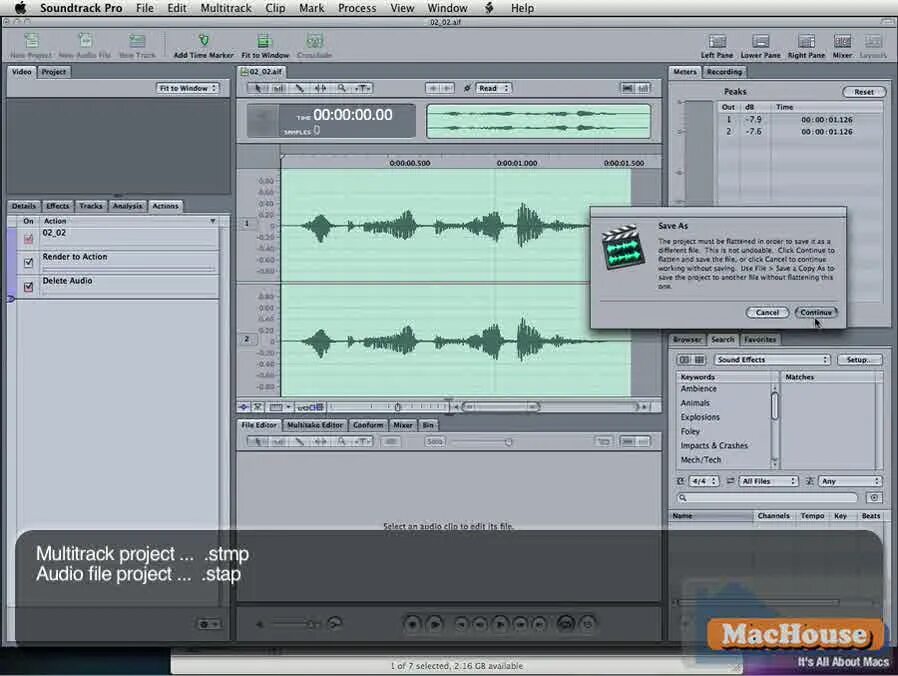Switch browser to button grid view icon
This screenshot has width=898, height=676.
tap(699, 360)
